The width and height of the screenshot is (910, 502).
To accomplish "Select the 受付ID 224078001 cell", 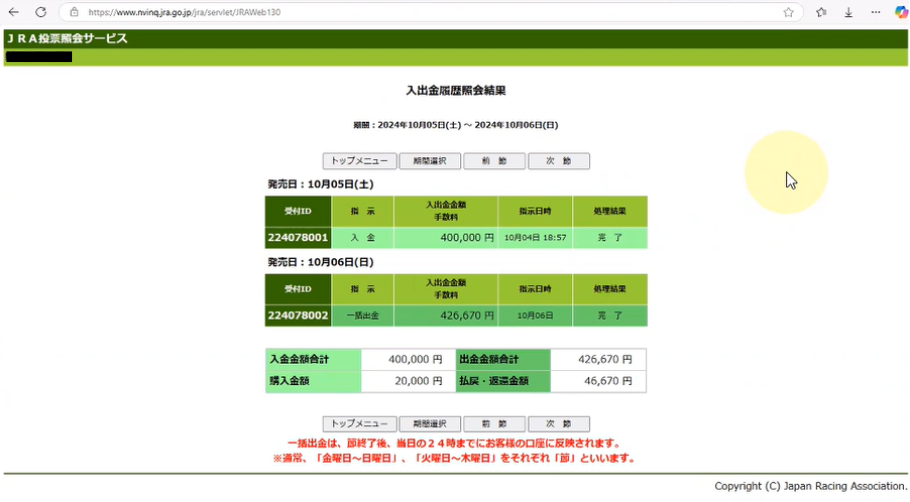I will click(297, 238).
